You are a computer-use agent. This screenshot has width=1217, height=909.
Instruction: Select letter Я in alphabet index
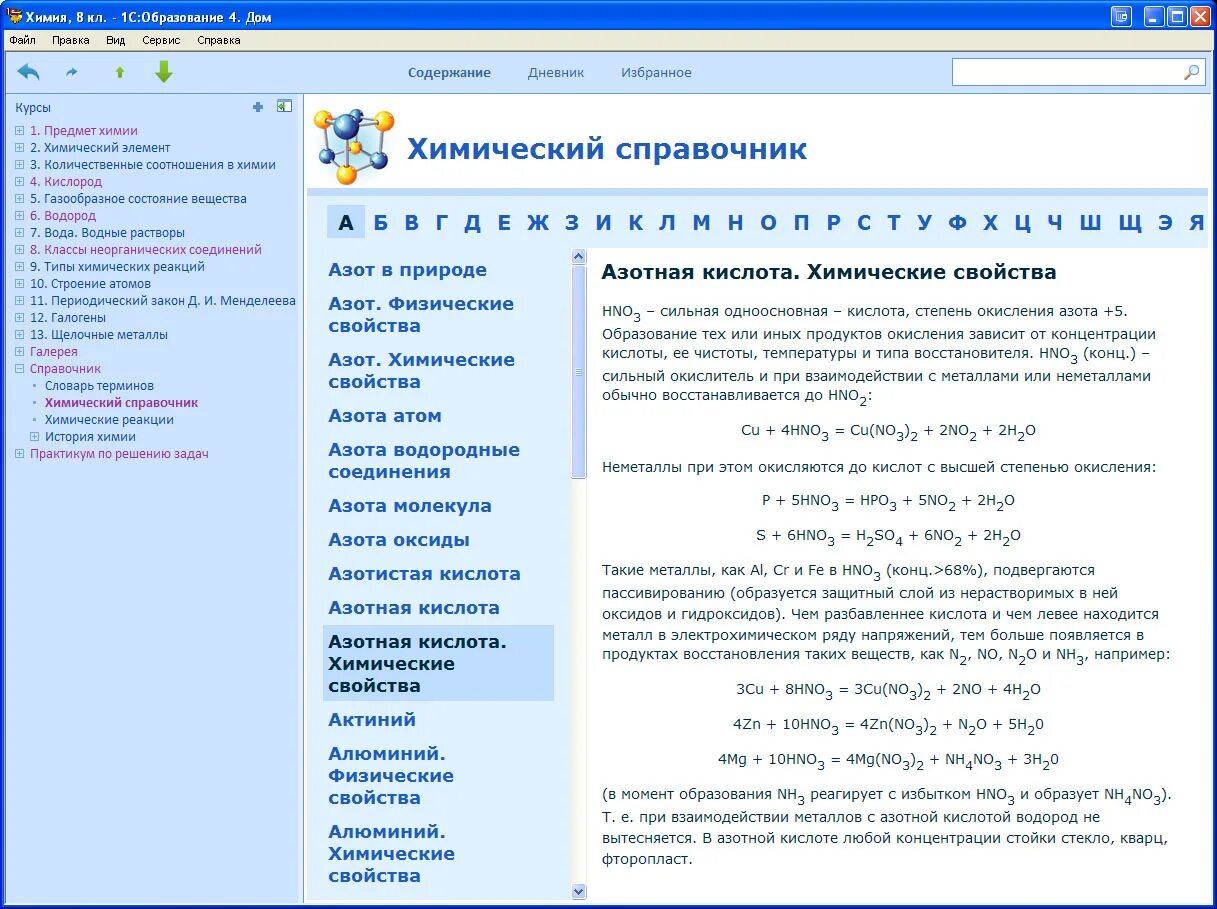(x=1196, y=223)
